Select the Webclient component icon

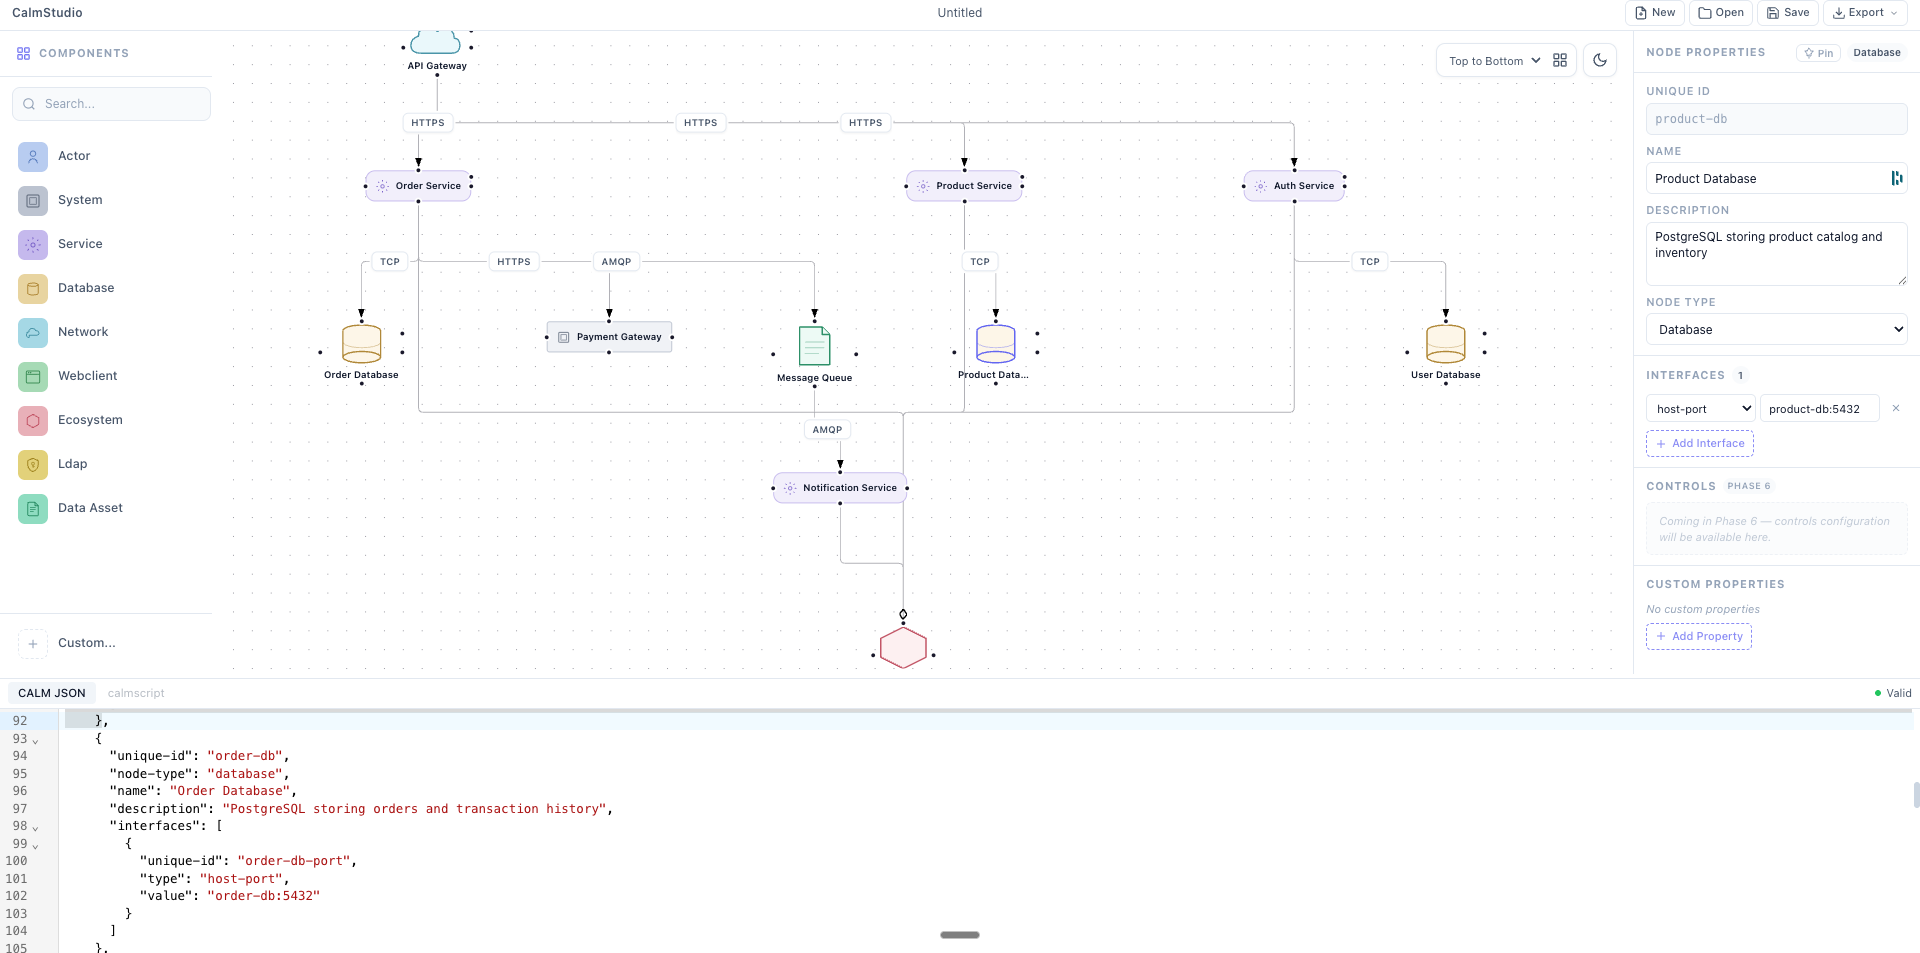[x=33, y=376]
